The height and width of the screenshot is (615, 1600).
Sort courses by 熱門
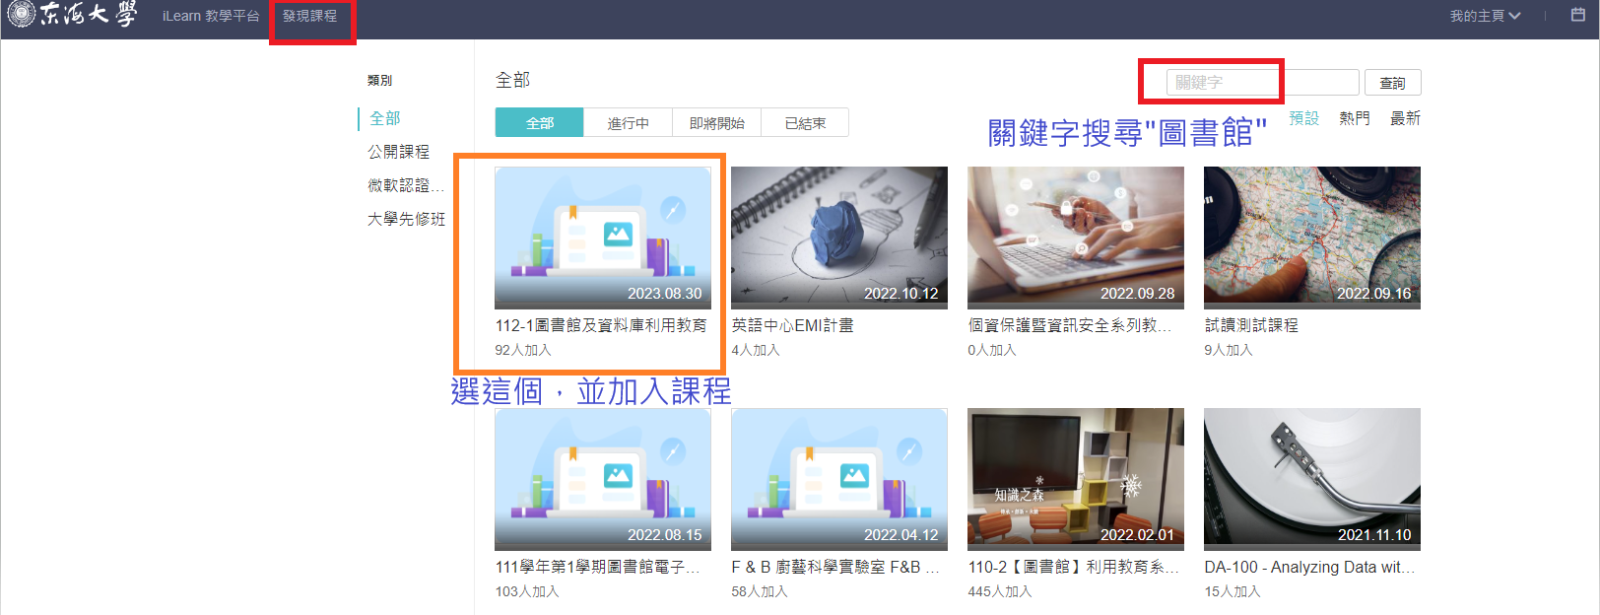click(x=1354, y=118)
